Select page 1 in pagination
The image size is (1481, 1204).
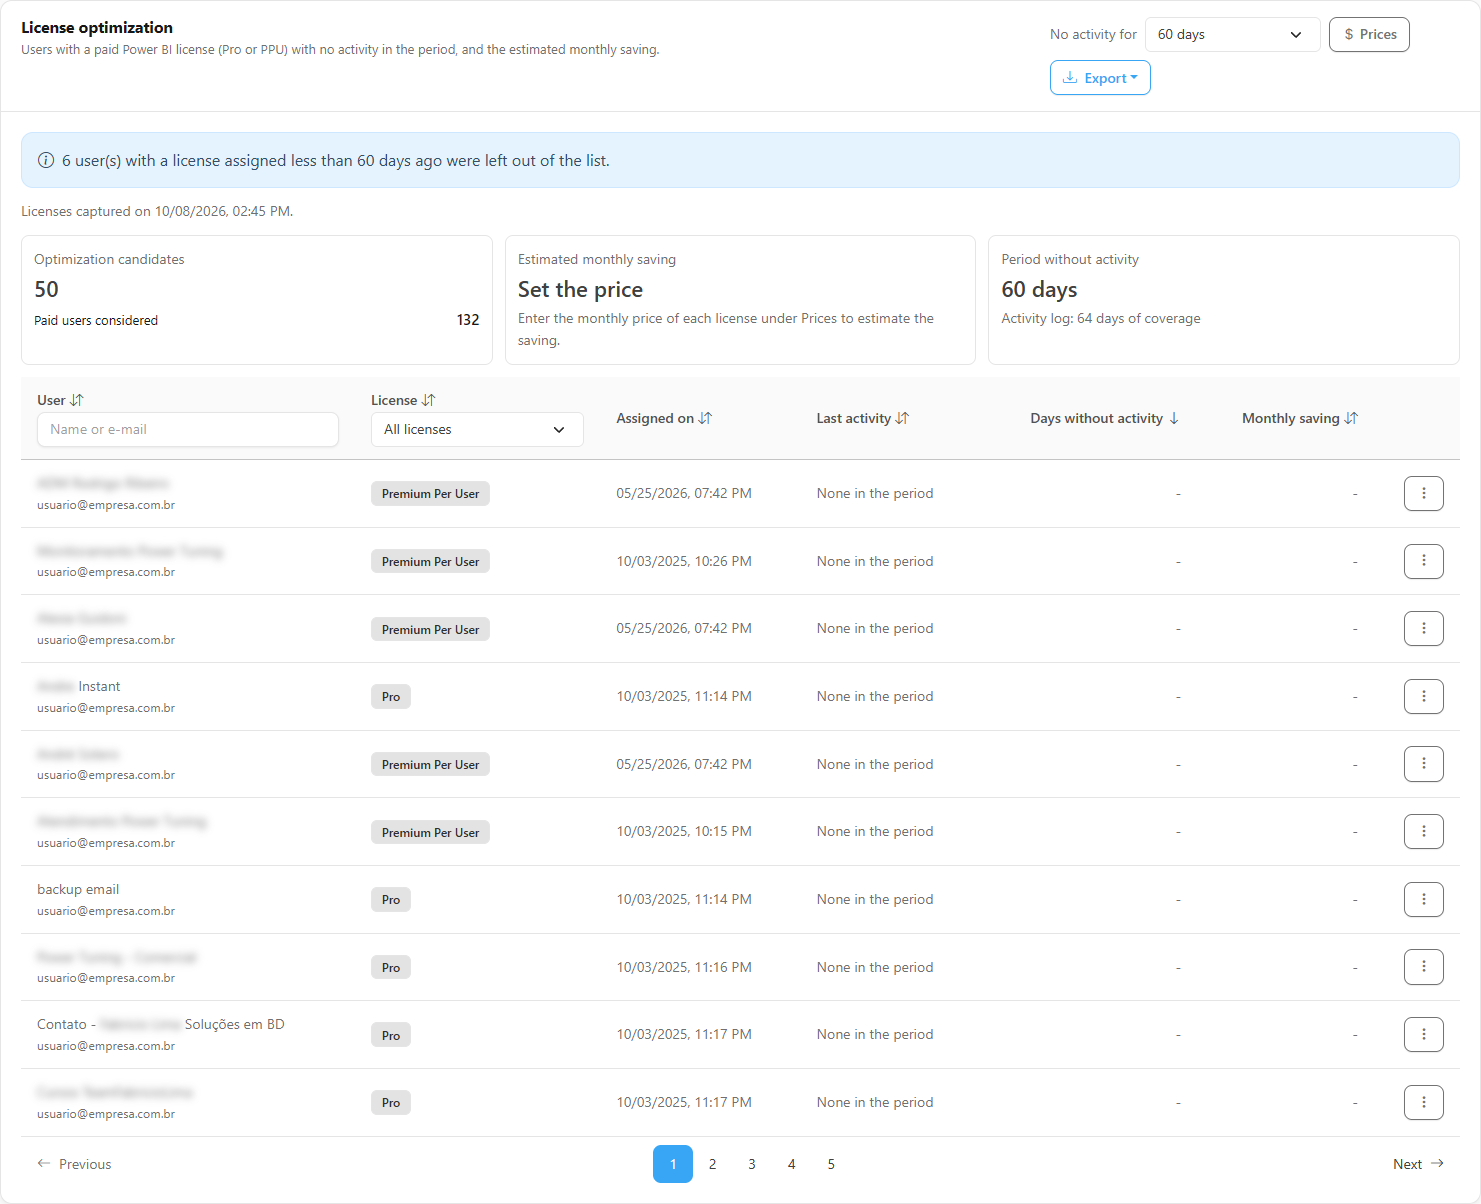click(673, 1164)
